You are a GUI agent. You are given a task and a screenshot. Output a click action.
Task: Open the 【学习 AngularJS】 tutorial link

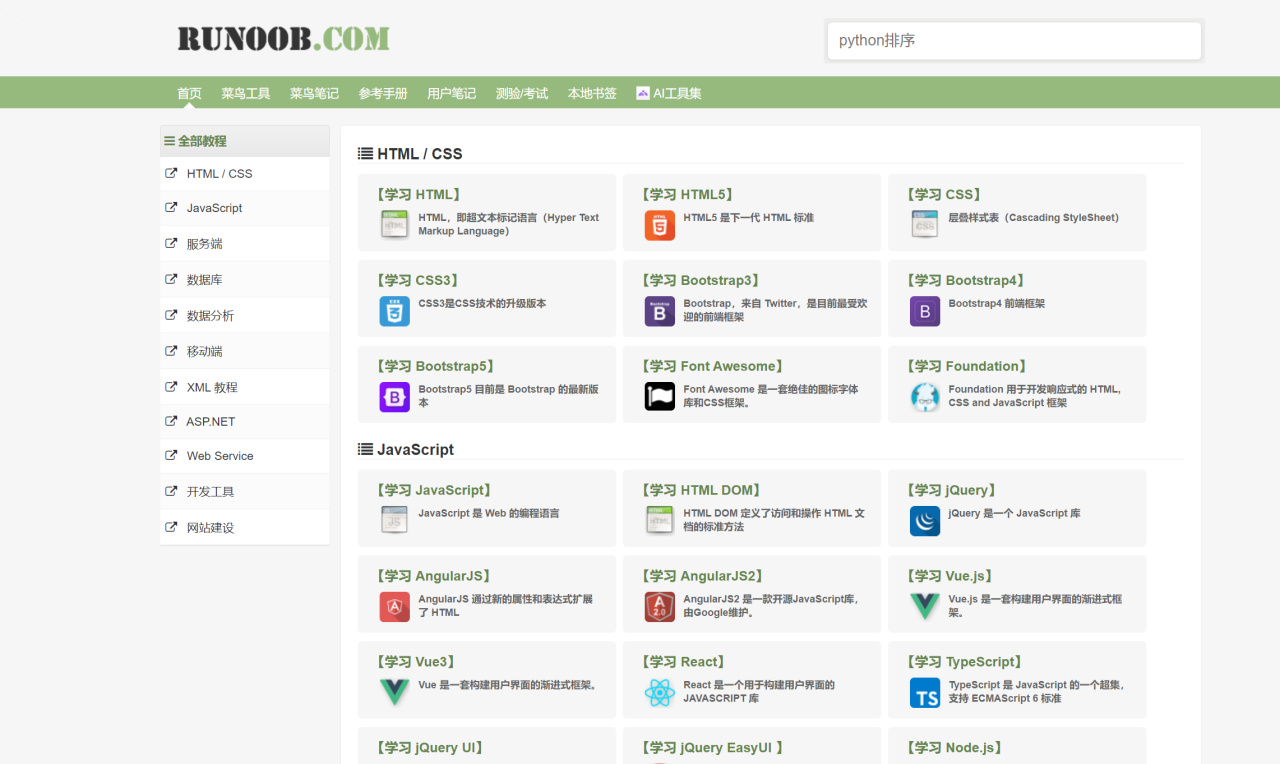pyautogui.click(x=434, y=577)
